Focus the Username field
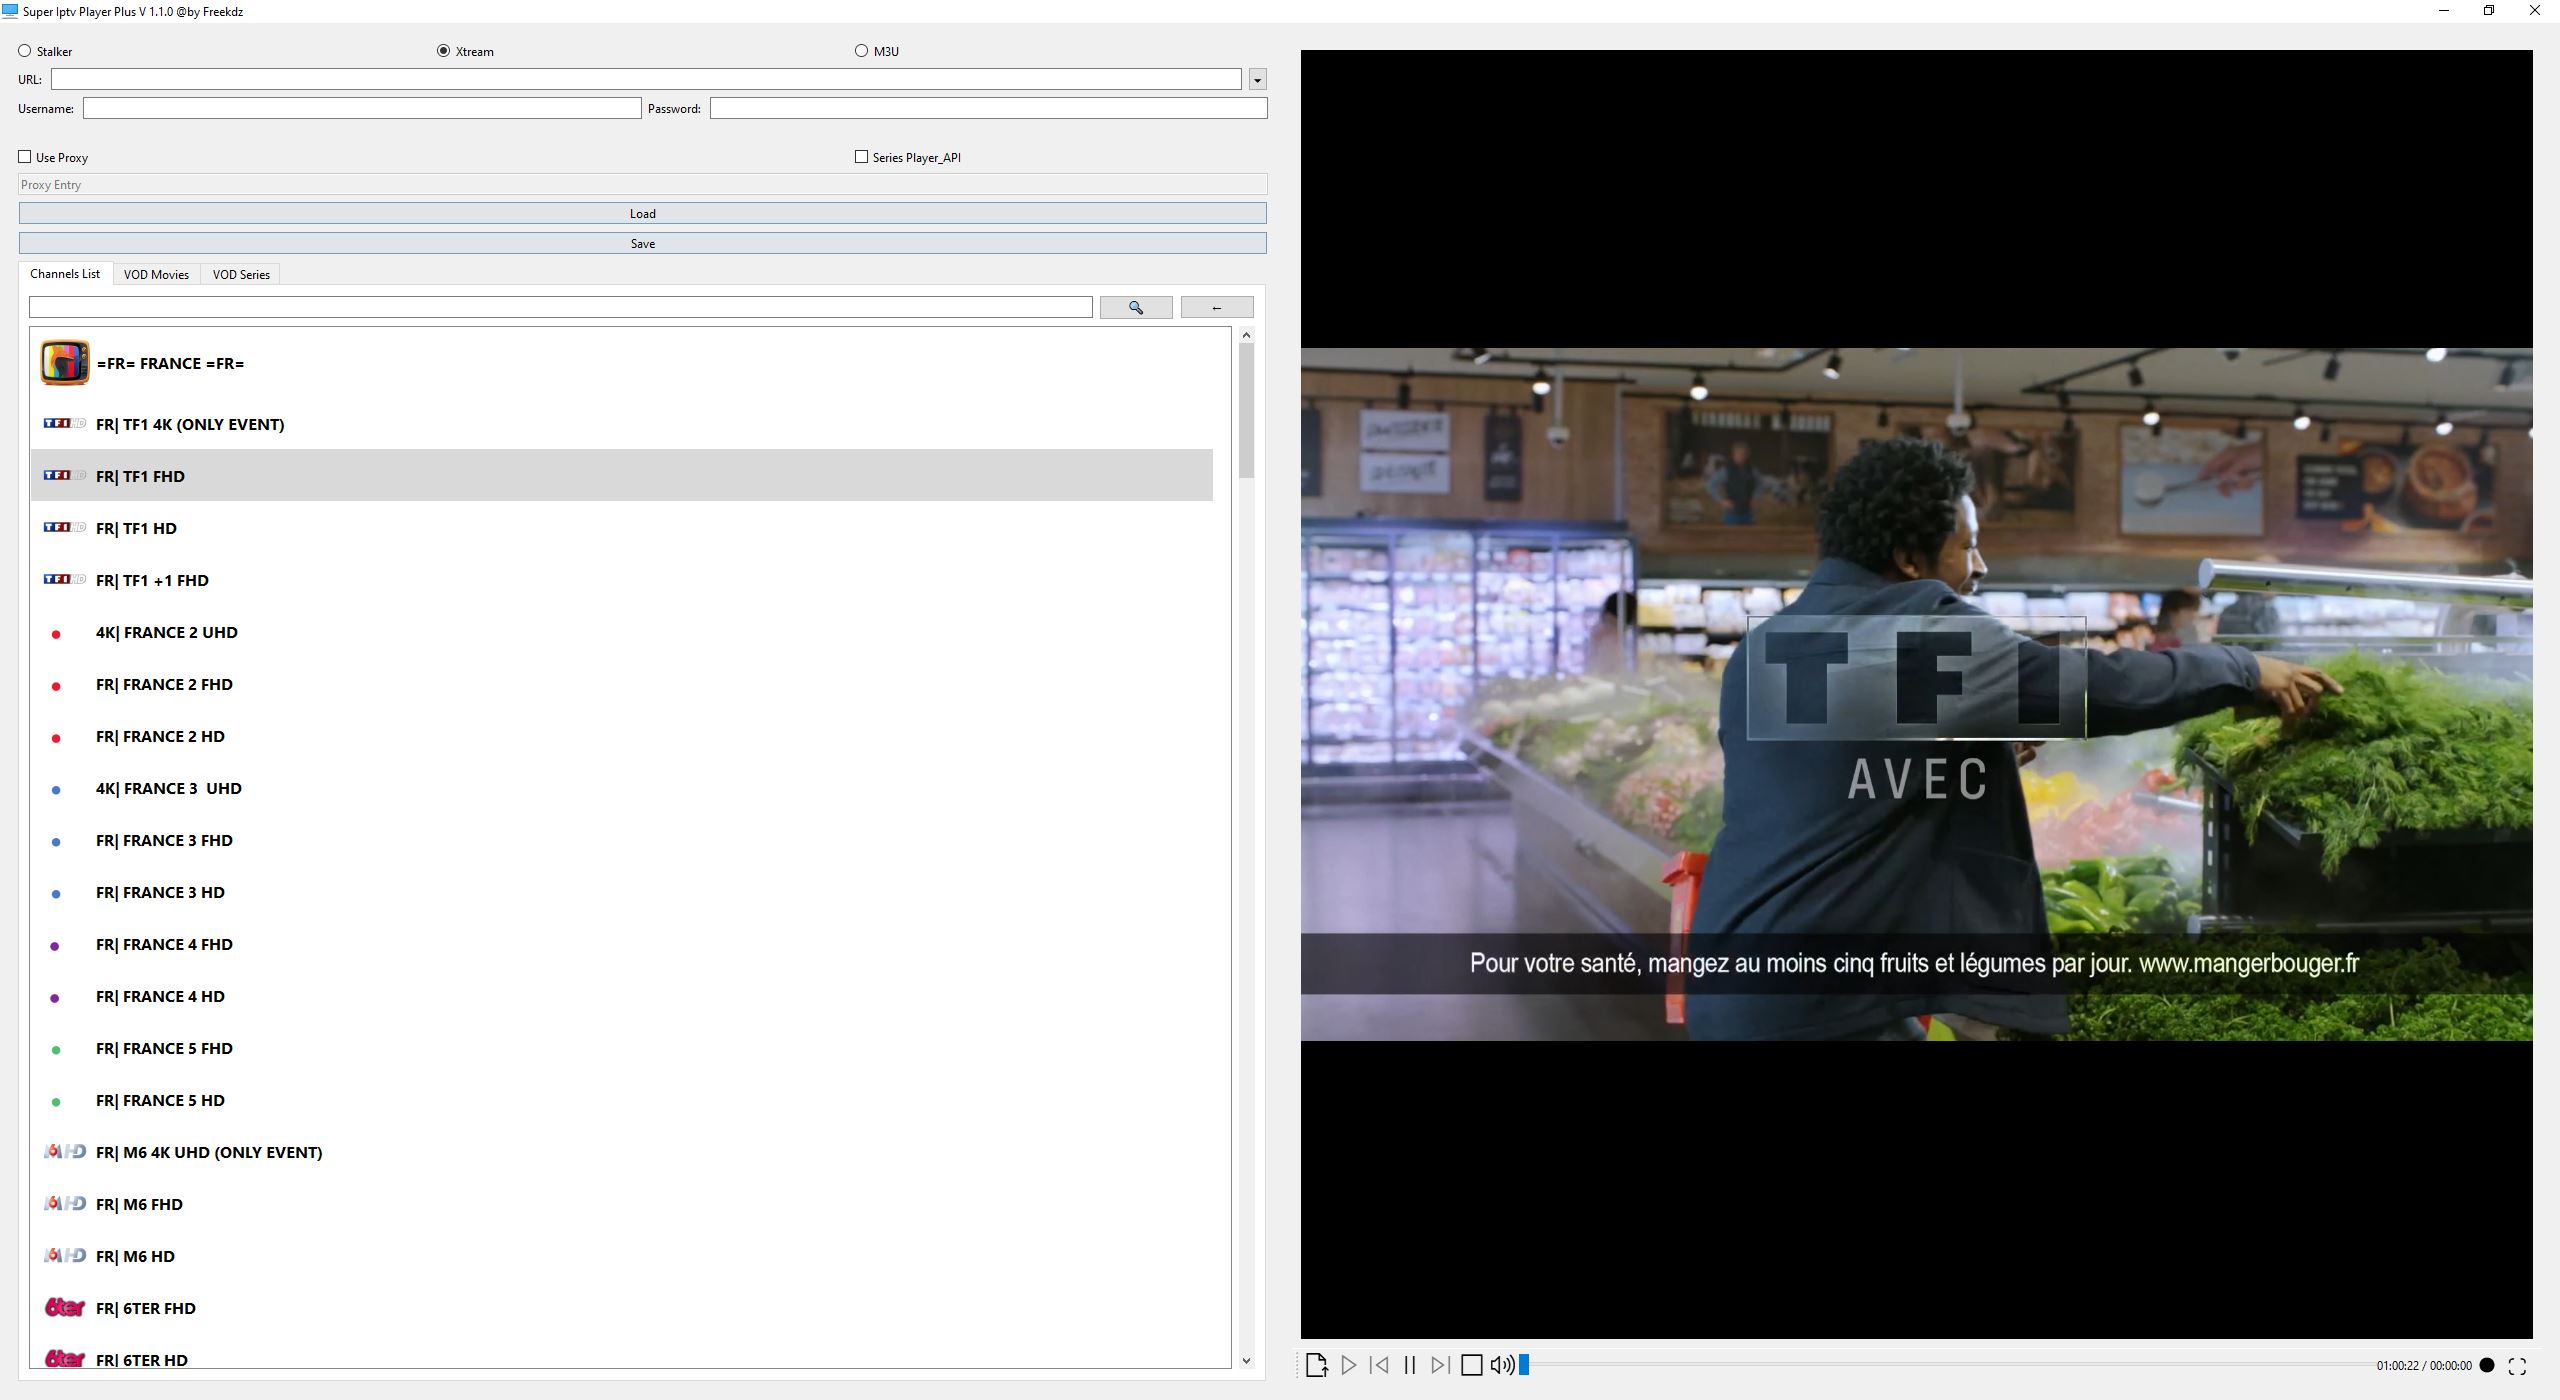The image size is (2560, 1400). 362,108
